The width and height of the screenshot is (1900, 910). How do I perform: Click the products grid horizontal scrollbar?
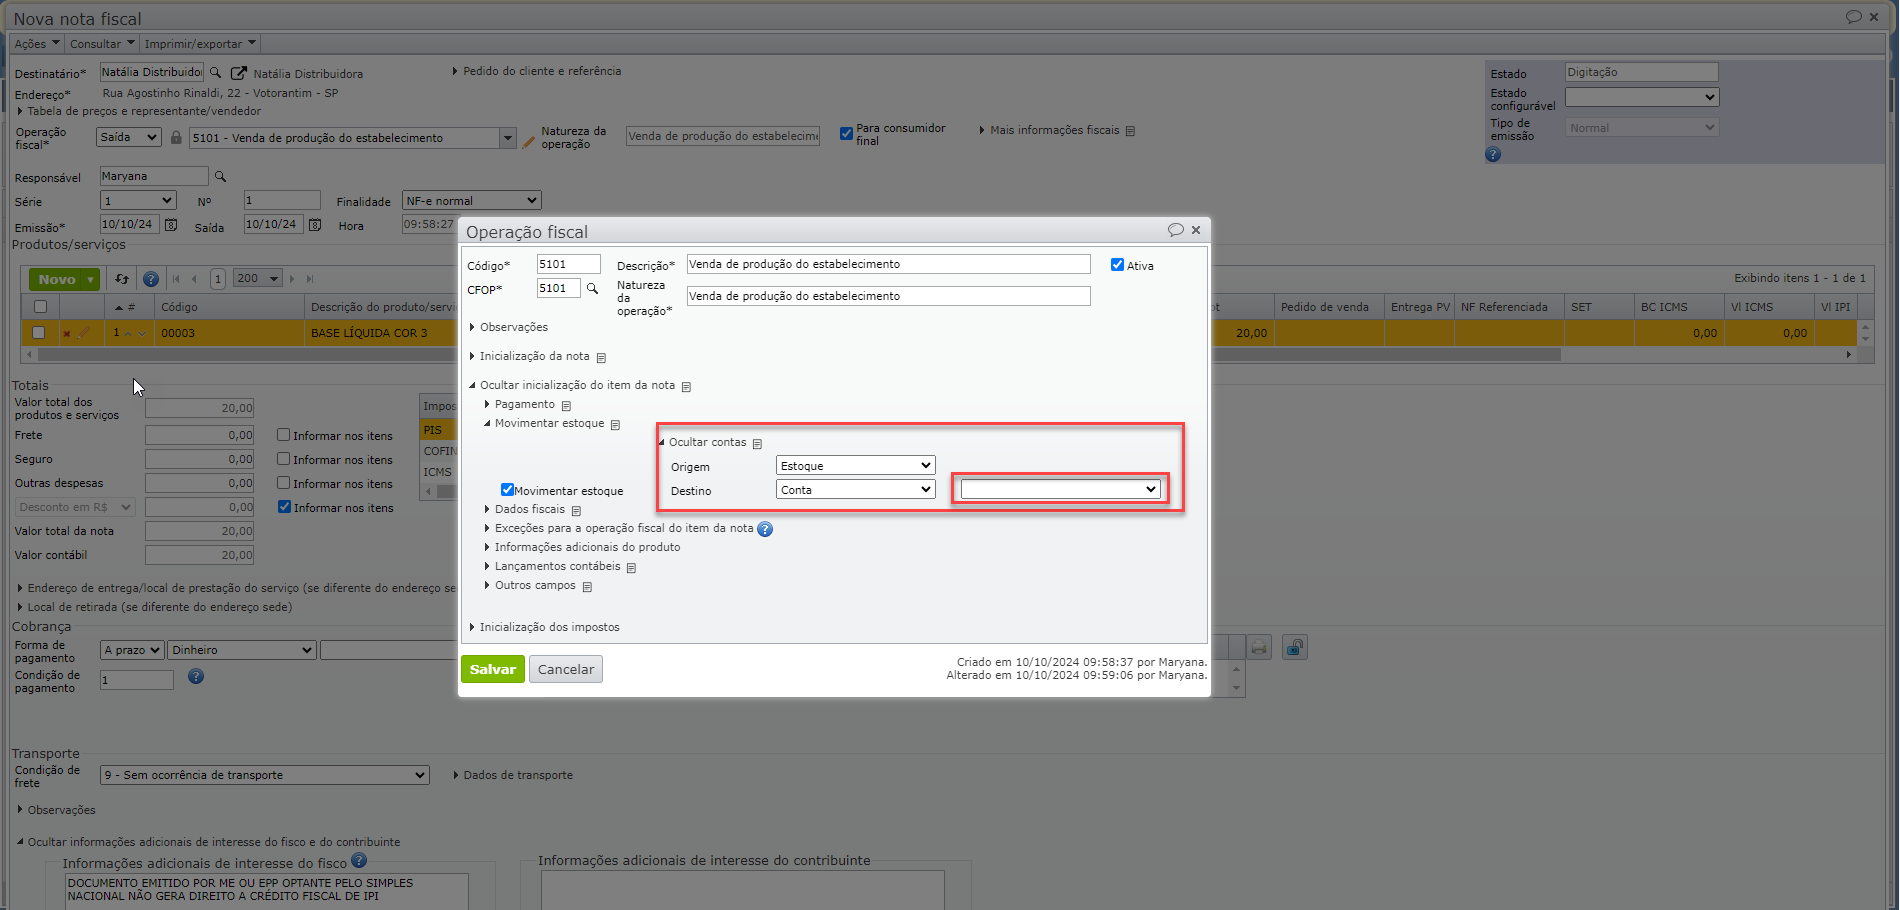tap(798, 355)
